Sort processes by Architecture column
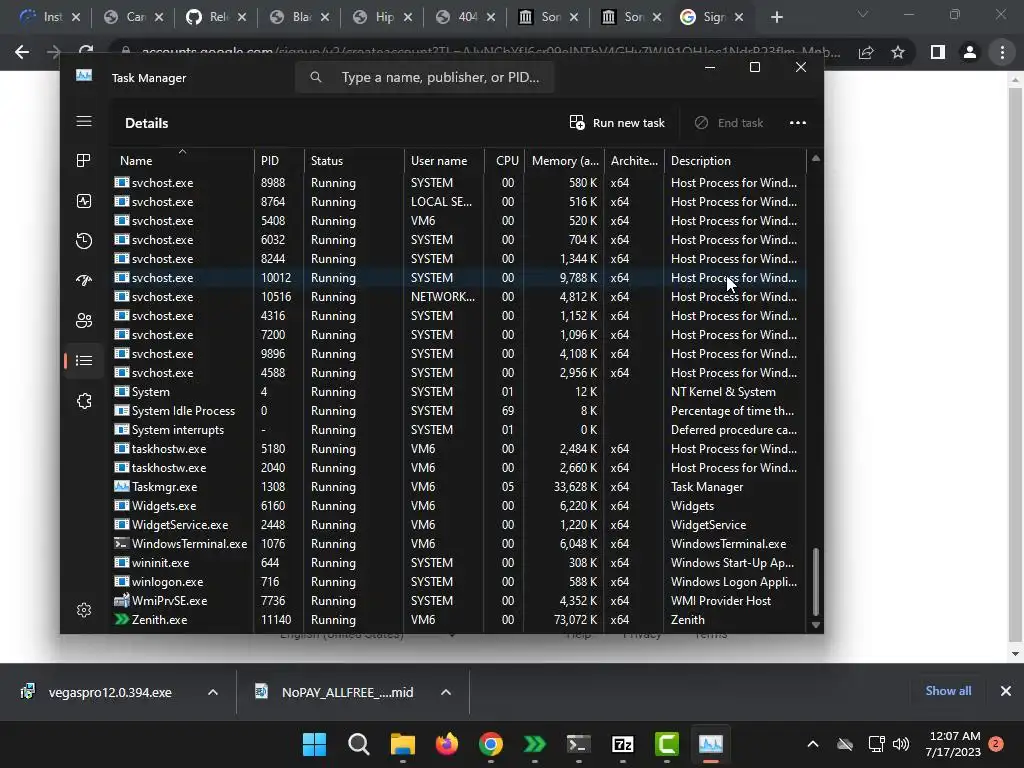Screen dimensions: 1024x768 [634, 161]
